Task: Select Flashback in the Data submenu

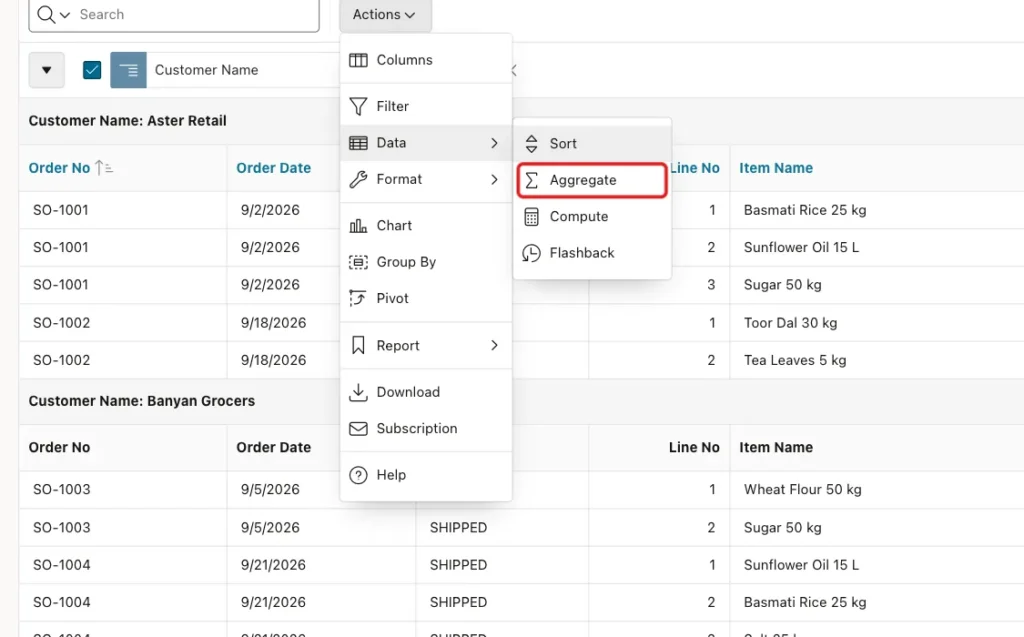Action: 592,253
